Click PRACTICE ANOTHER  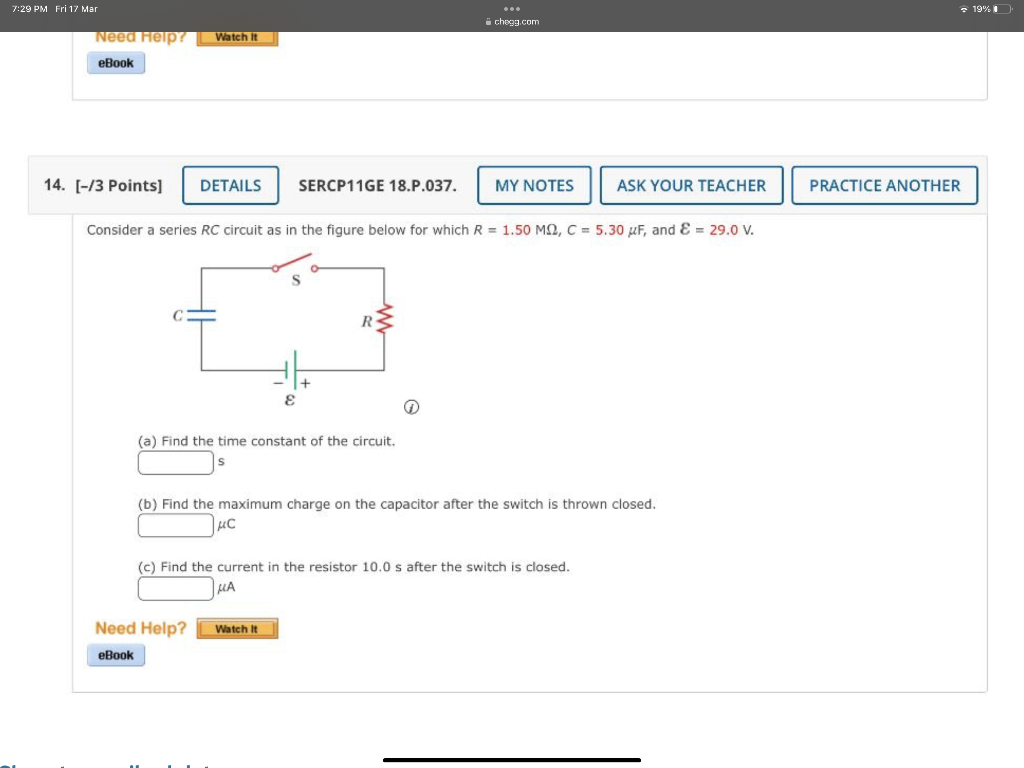pos(884,185)
